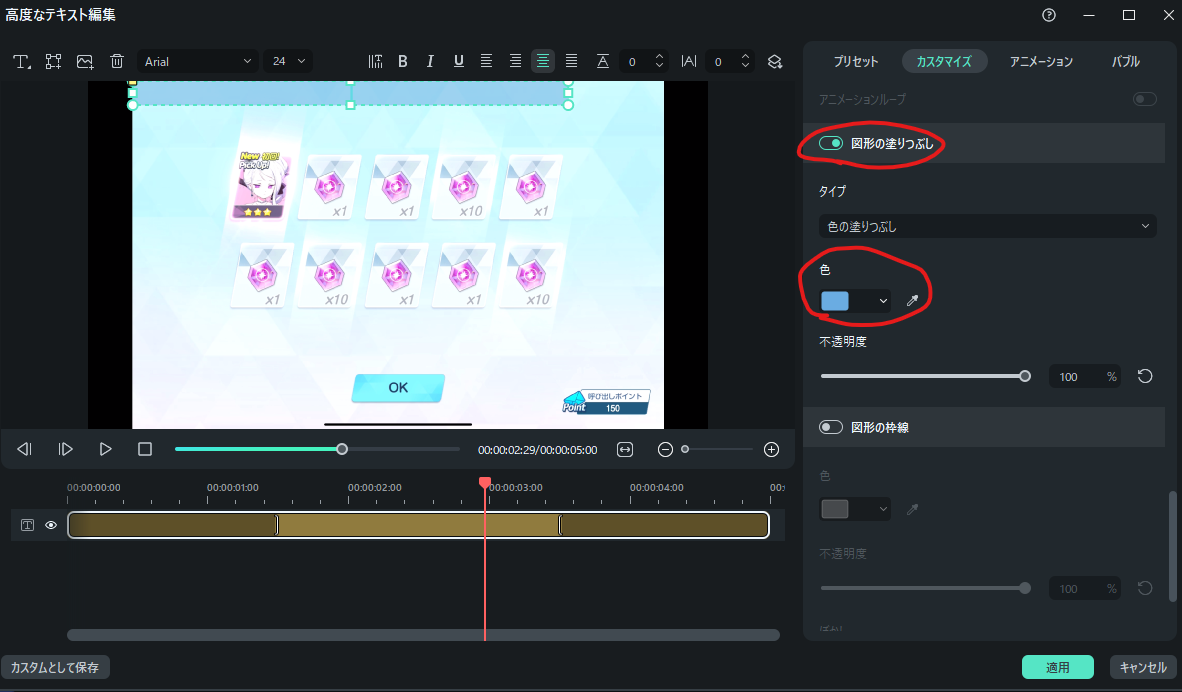Enable the 図形の枠線 toggle
This screenshot has height=692, width=1182.
click(831, 426)
